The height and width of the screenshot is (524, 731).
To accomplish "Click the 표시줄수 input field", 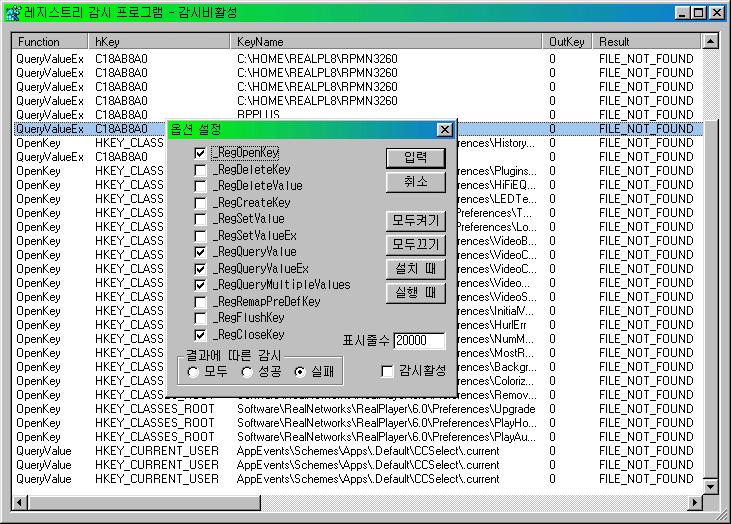I will pyautogui.click(x=419, y=341).
